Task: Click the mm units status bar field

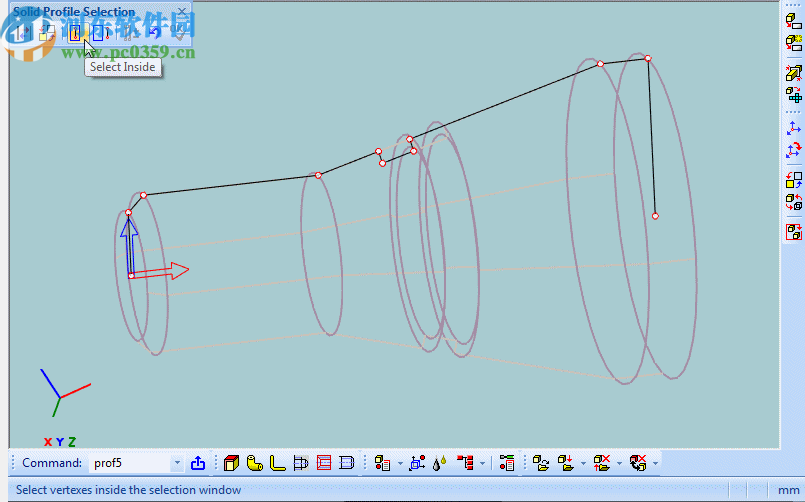Action: [x=788, y=490]
